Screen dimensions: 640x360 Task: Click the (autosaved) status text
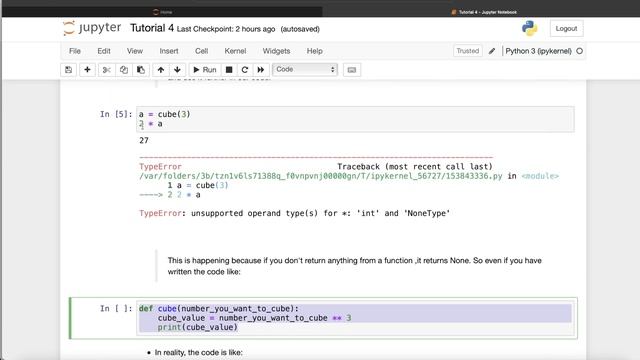coord(300,29)
